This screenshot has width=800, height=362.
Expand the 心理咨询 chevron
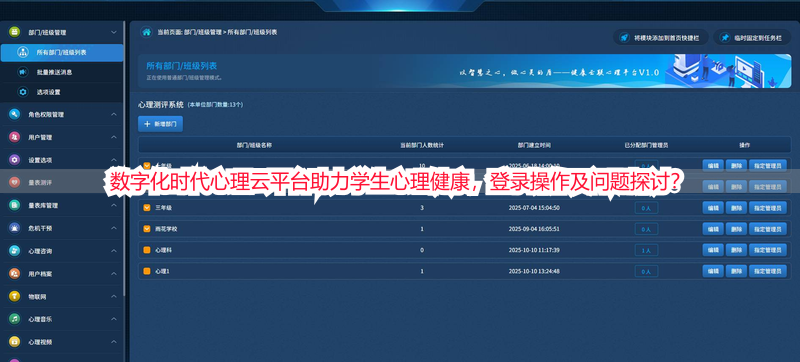tap(114, 251)
